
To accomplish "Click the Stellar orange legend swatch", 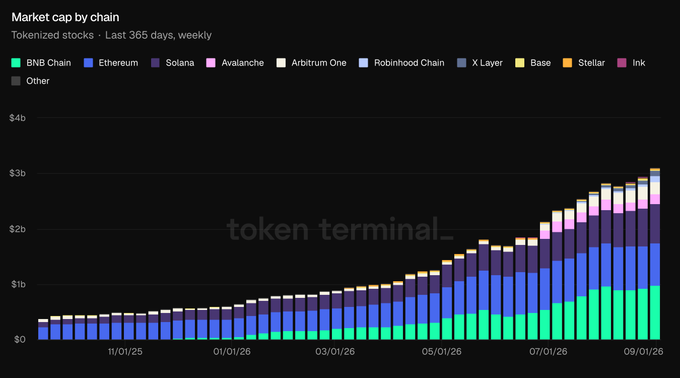I will tap(567, 63).
